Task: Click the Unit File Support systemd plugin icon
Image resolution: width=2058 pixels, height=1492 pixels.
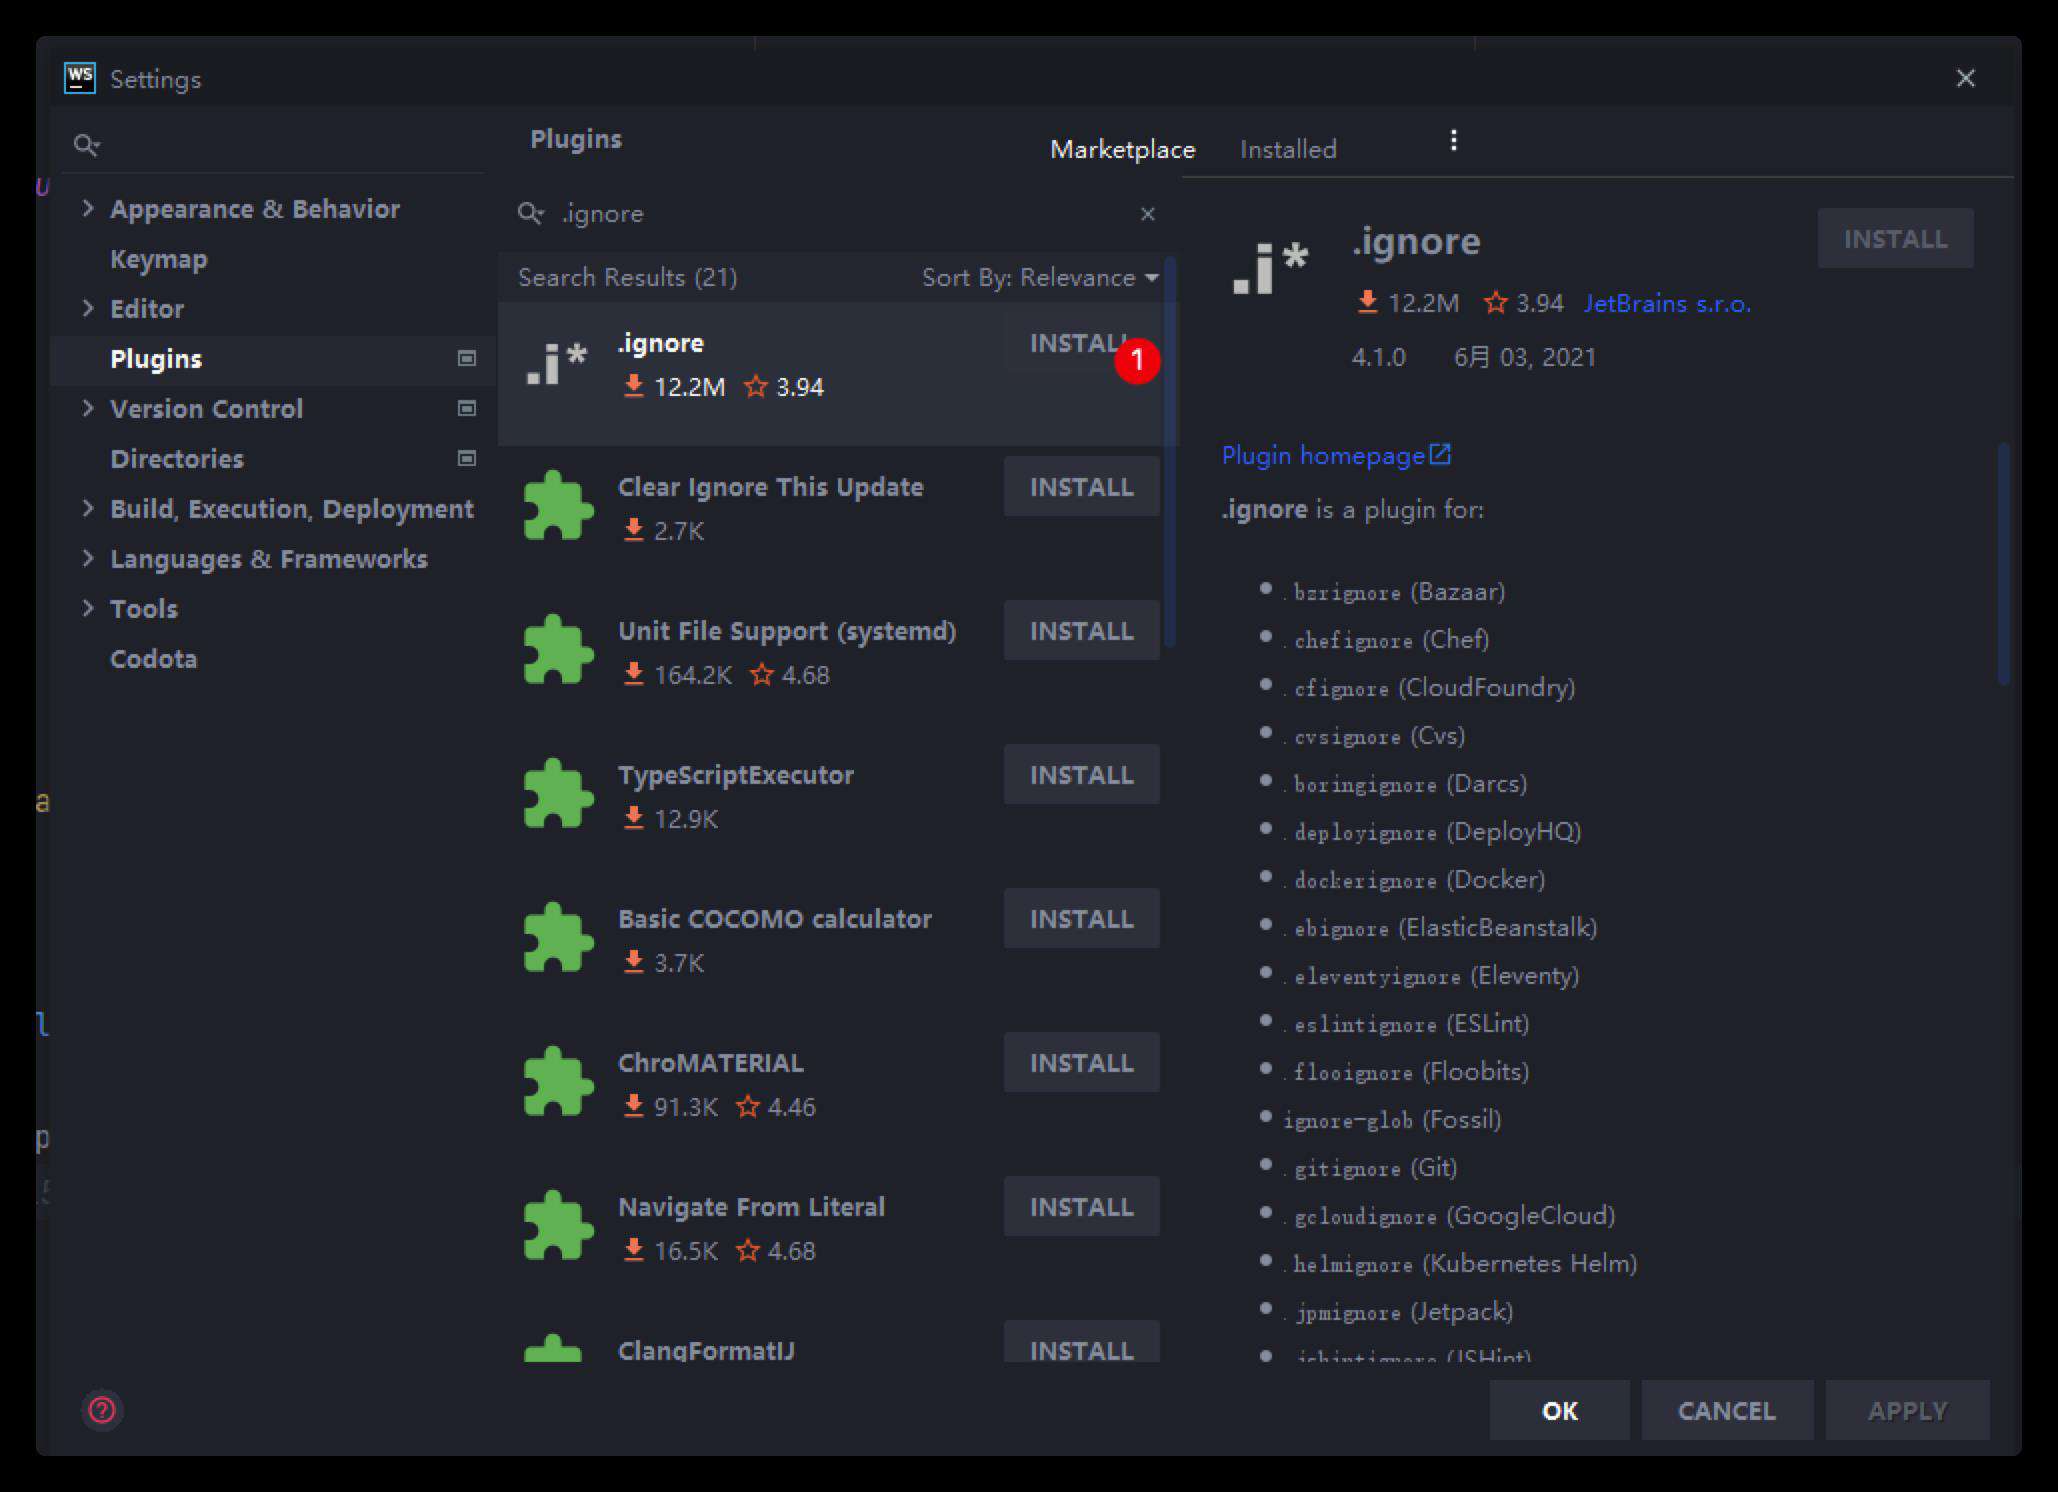Action: point(561,650)
